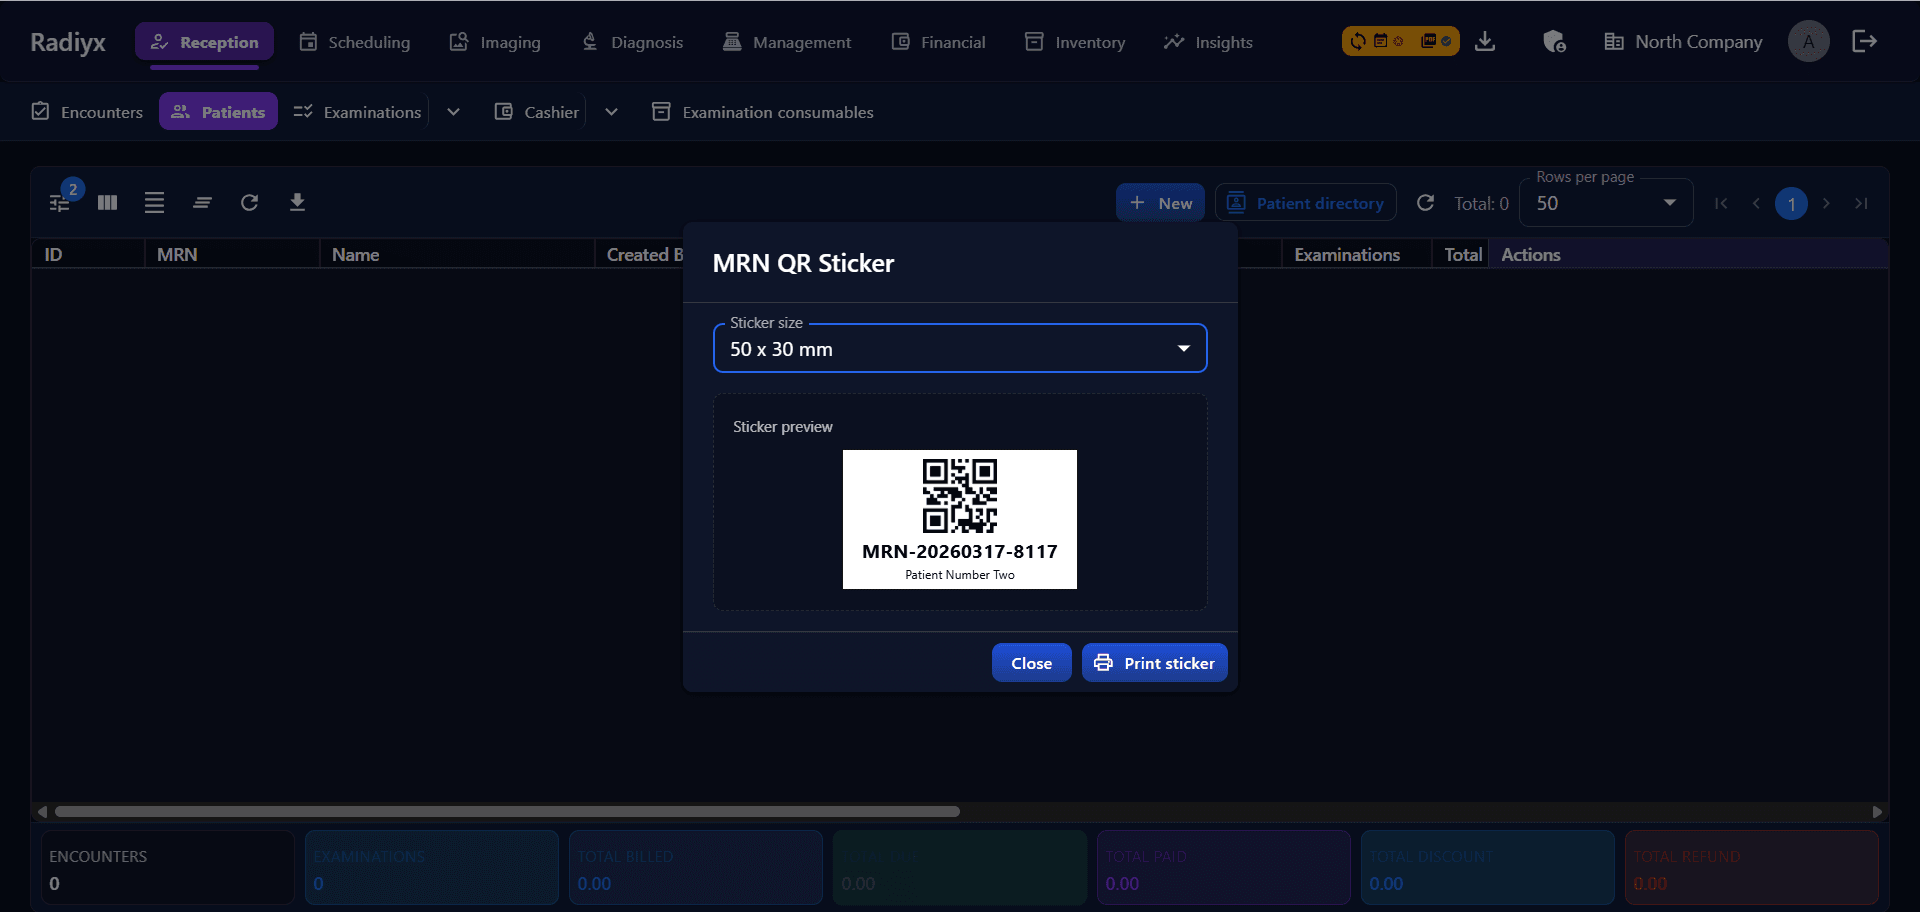1920x912 pixels.
Task: Export table data via the download arrow icon
Action: [x=297, y=202]
